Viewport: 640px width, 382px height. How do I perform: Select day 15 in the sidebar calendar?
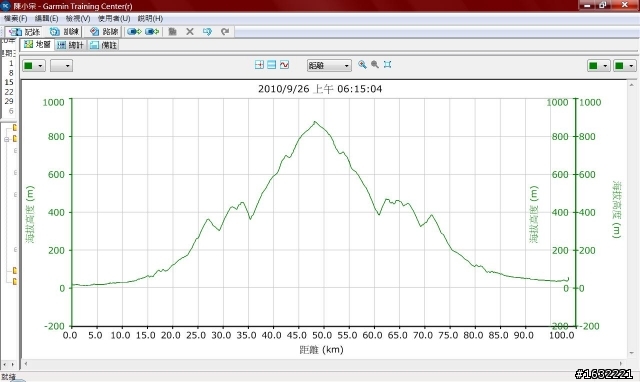coord(9,82)
